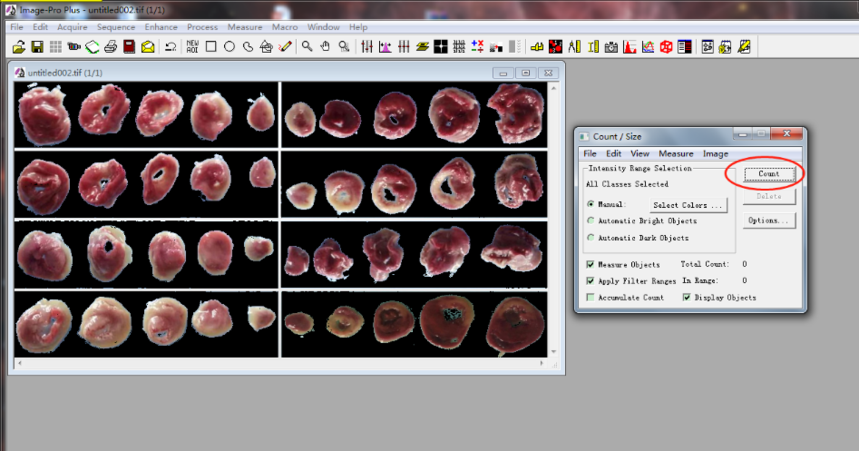Click the Select Colors... button
Screen dimensions: 859x451
(686, 204)
